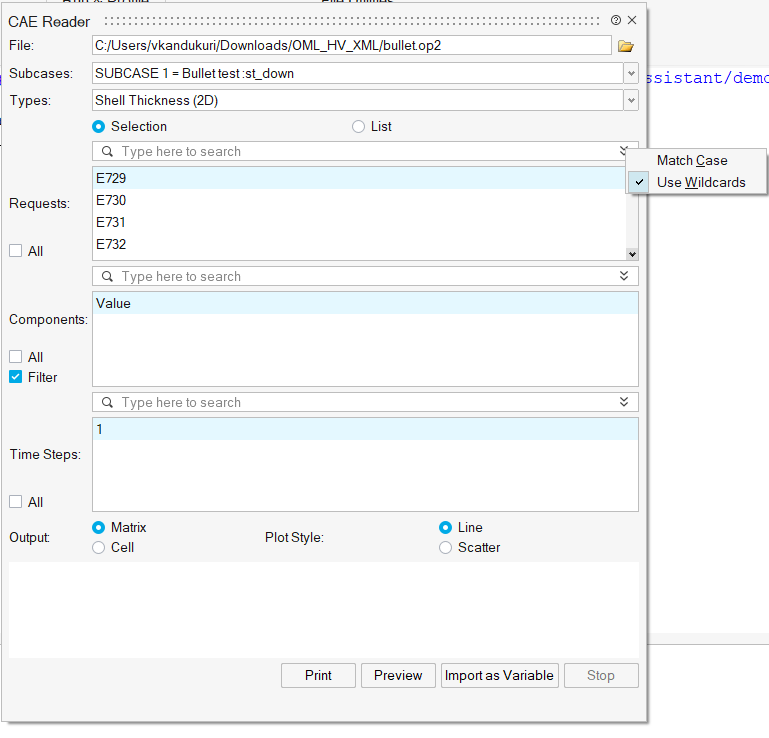Click search magnifier icon in Requests filter
The width and height of the screenshot is (769, 738).
(107, 152)
